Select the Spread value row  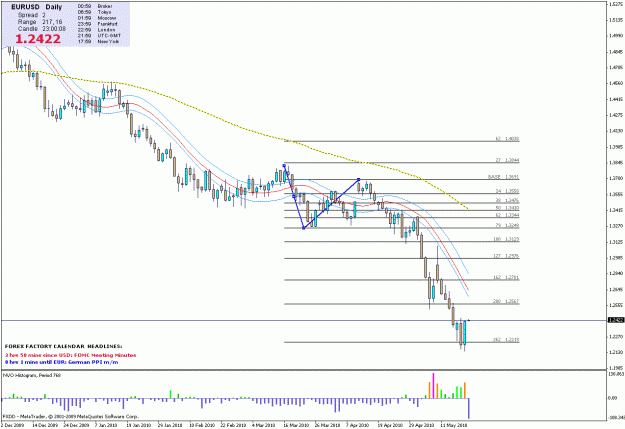click(x=31, y=15)
